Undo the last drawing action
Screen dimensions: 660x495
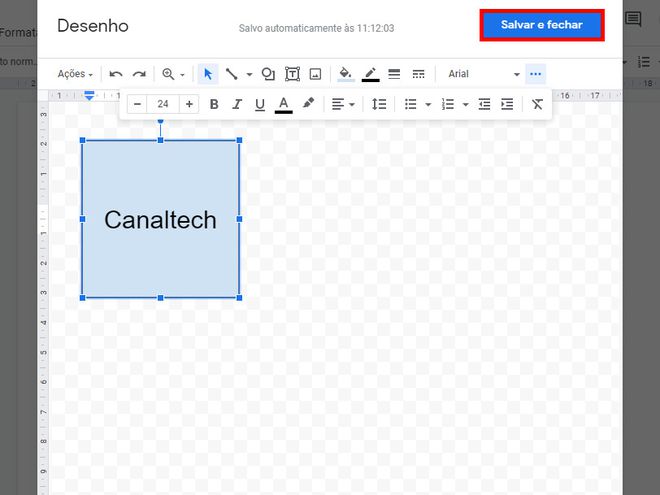point(116,74)
